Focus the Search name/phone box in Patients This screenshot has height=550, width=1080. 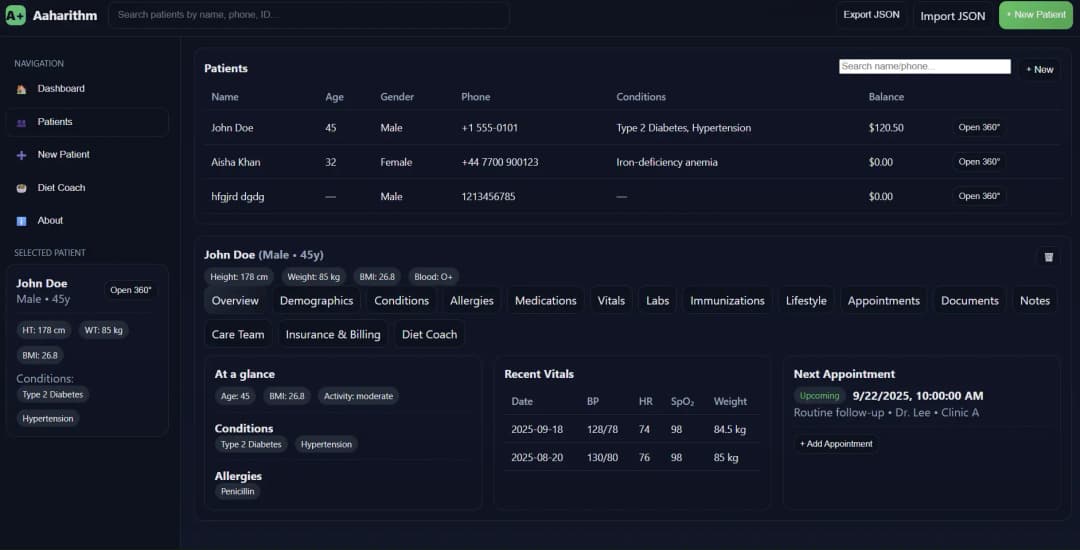pyautogui.click(x=924, y=67)
